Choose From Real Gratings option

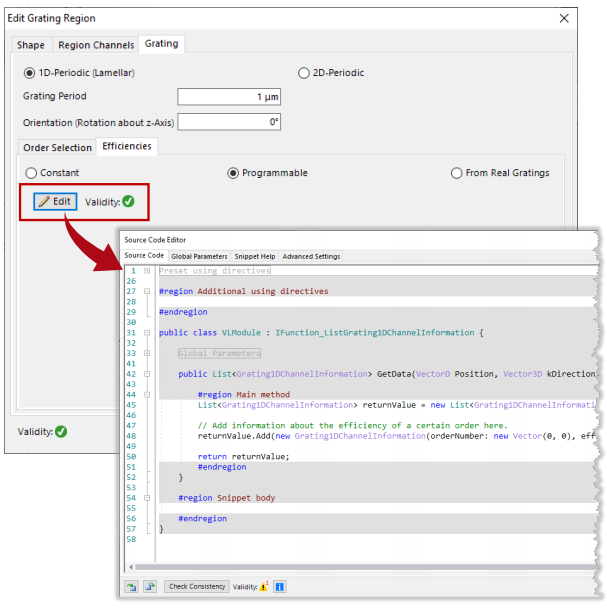(x=457, y=173)
